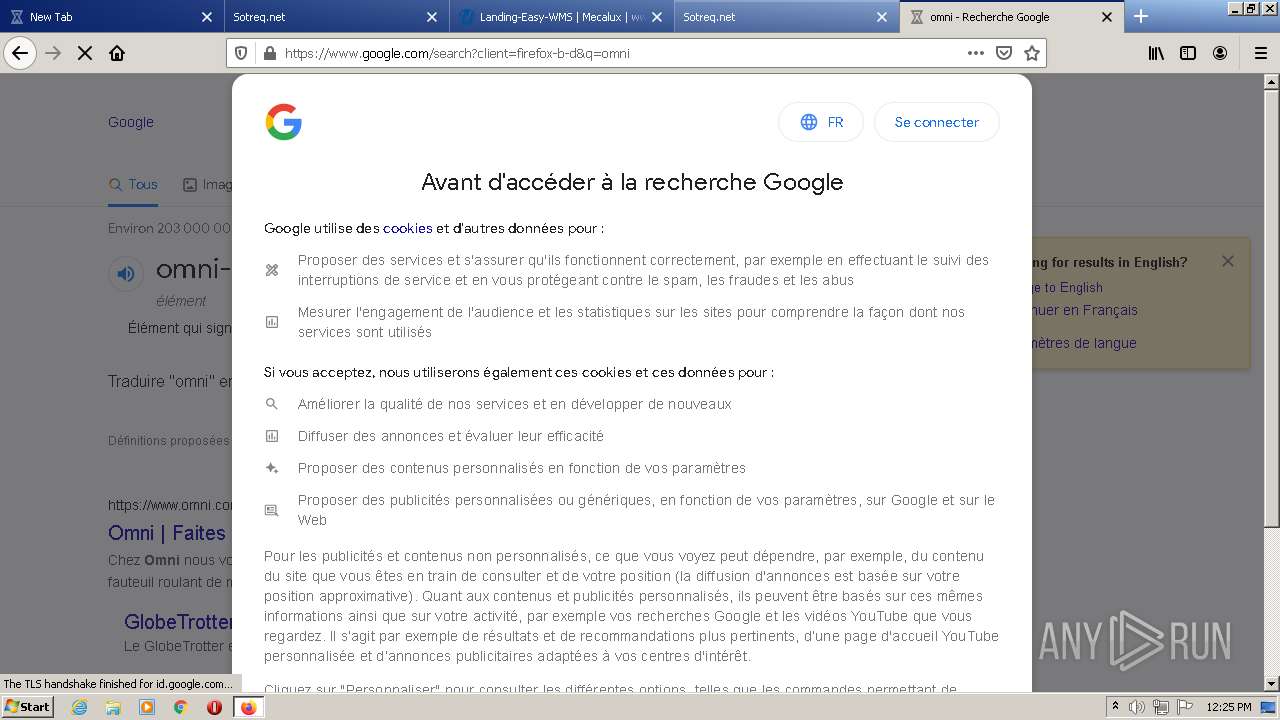Viewport: 1280px width, 720px height.
Task: Click 'Proposer des contenus personnalisés' text
Action: coord(522,468)
